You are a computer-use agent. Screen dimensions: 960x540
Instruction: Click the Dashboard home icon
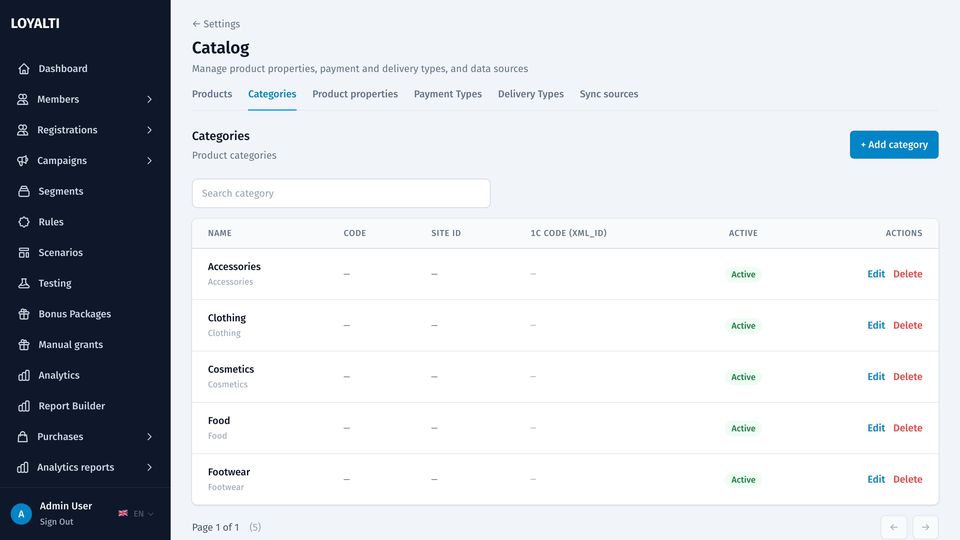(x=24, y=69)
